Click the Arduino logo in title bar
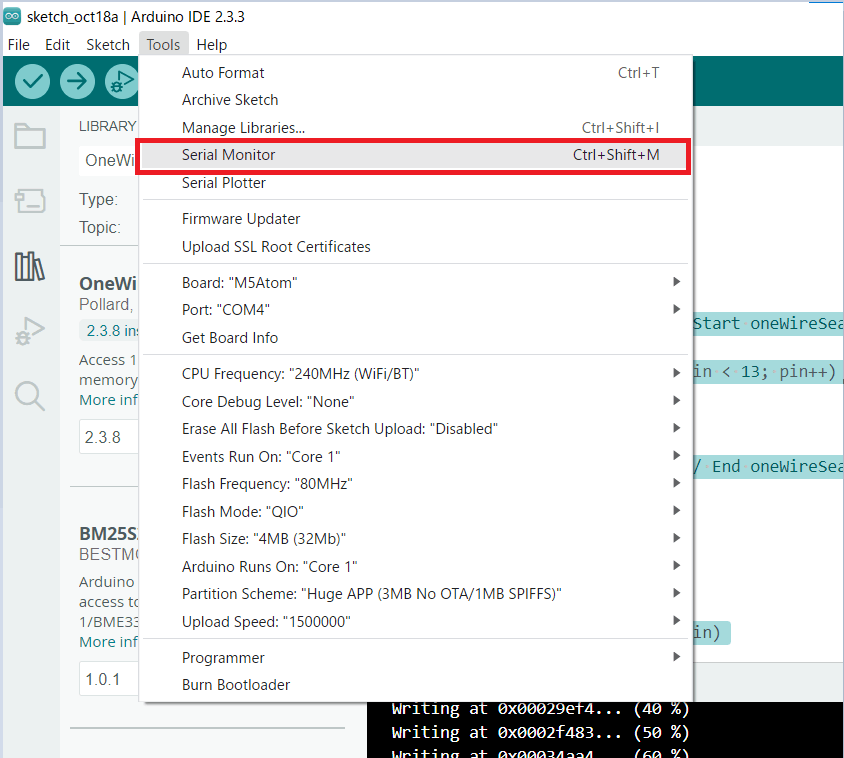The image size is (844, 758). pos(12,16)
